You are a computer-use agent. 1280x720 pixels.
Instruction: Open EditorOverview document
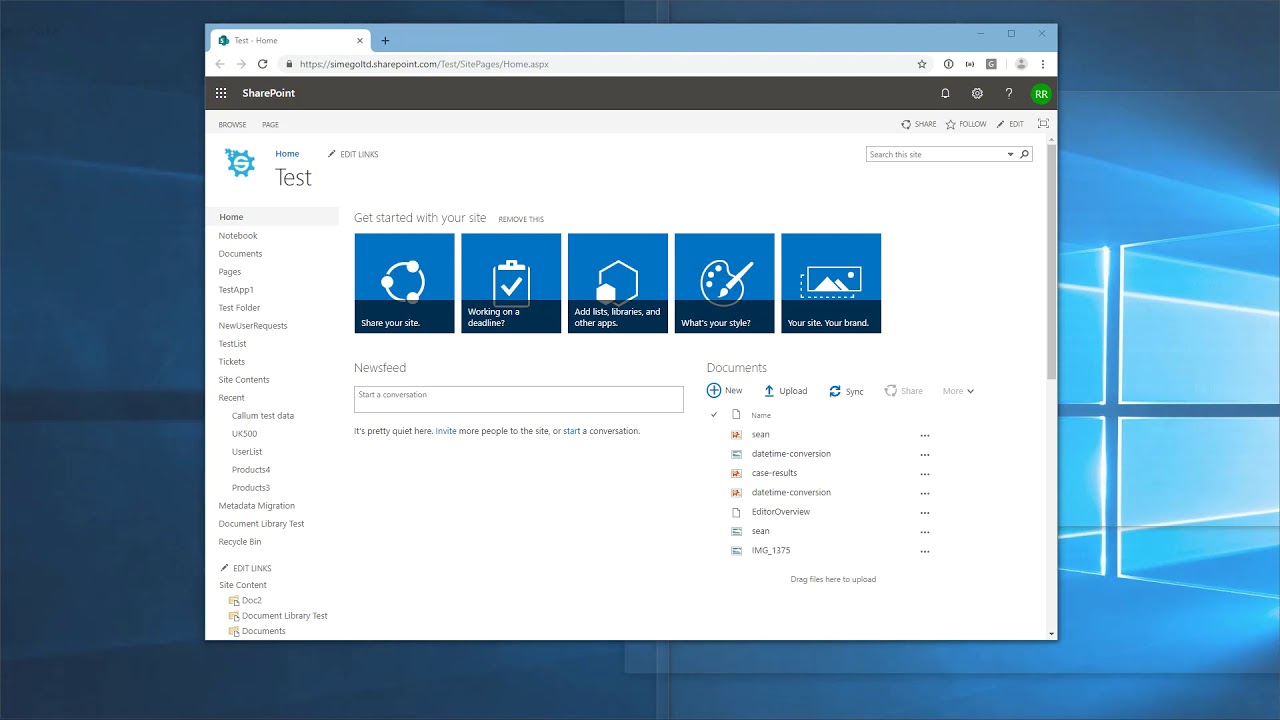781,512
